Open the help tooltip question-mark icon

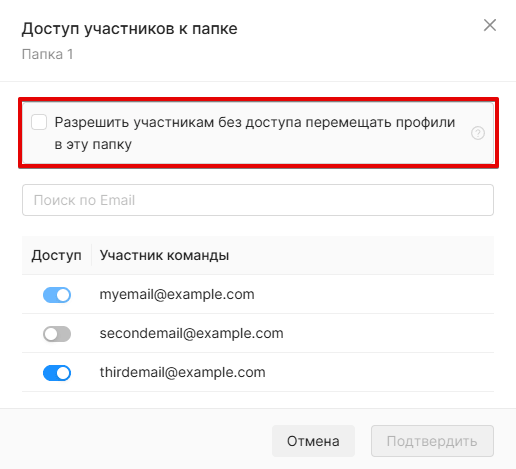(x=478, y=133)
